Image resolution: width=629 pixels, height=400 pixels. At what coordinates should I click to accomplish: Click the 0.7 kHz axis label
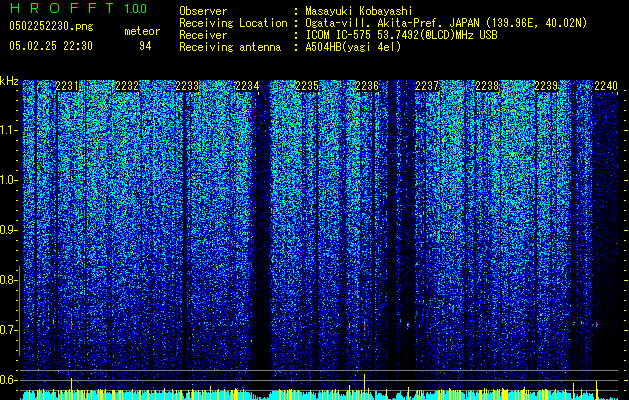coord(8,330)
